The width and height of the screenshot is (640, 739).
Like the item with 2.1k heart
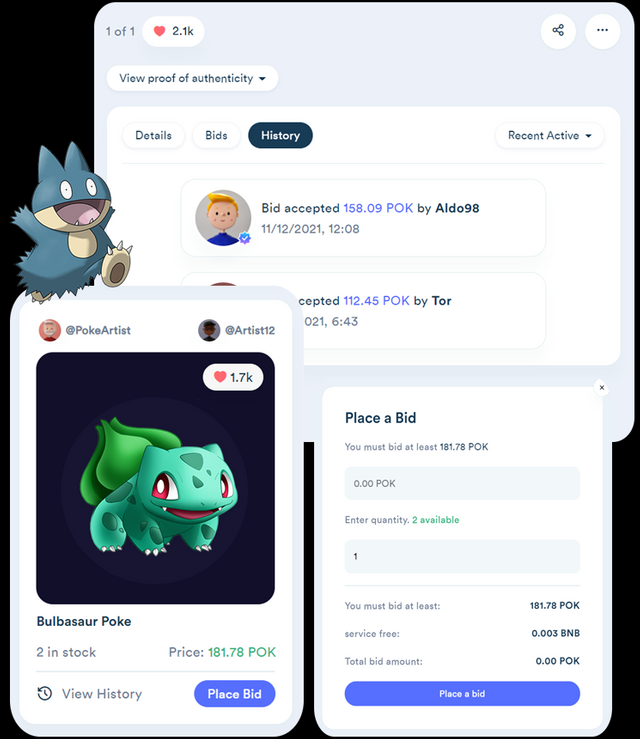click(173, 32)
